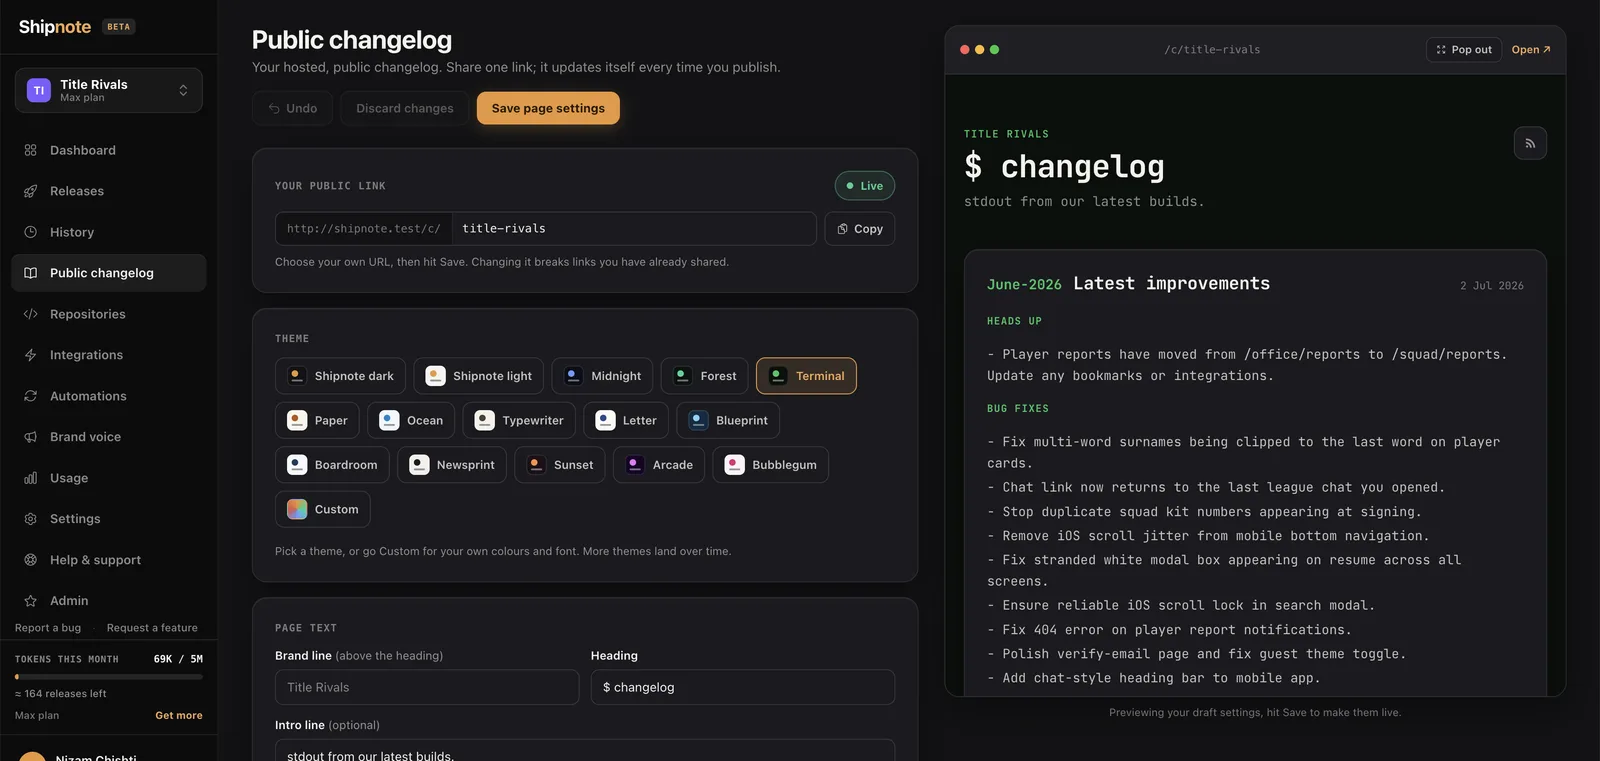This screenshot has height=761, width=1600.
Task: Click the title-rivals URL slug field
Action: [x=634, y=229]
